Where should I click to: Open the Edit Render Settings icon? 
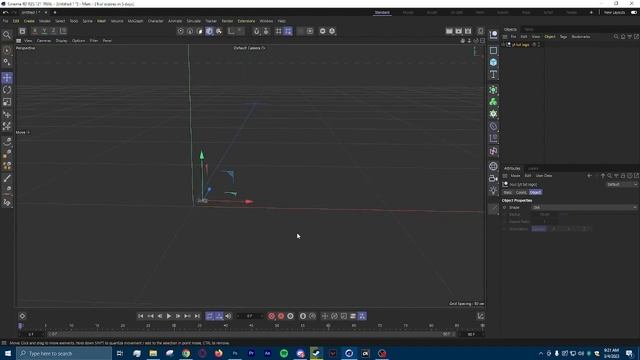(468, 31)
